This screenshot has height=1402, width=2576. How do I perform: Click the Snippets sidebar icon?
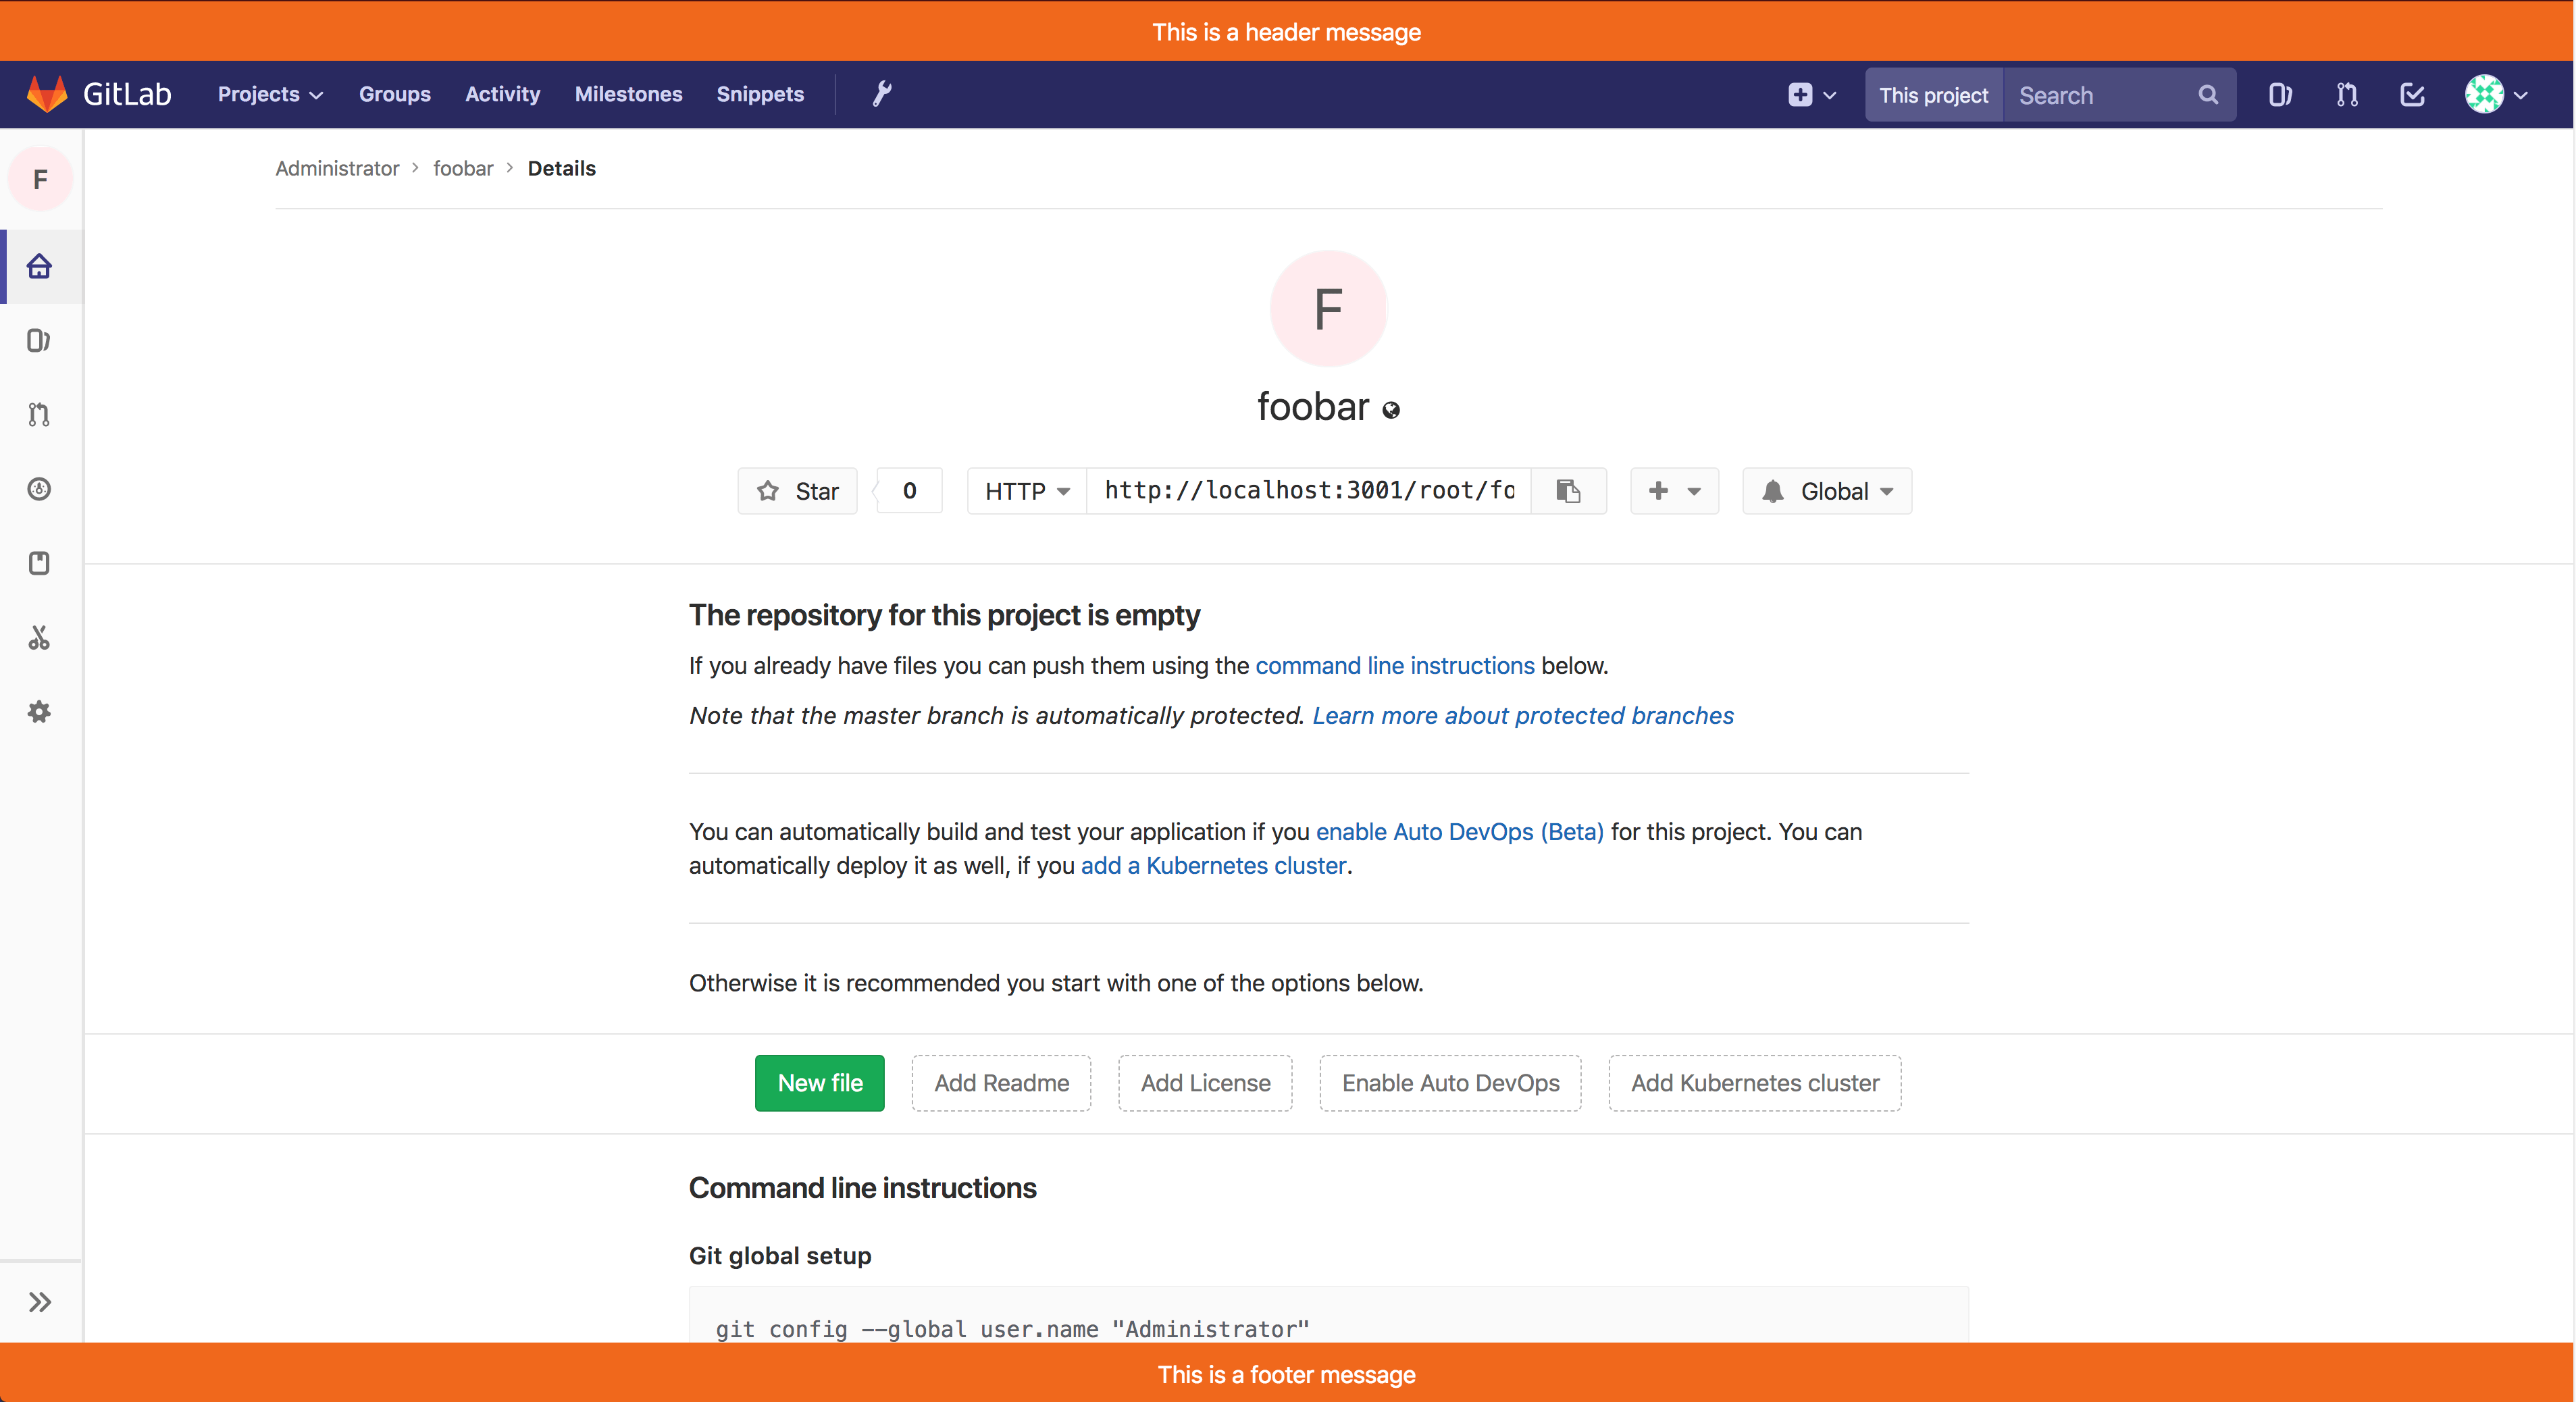(x=41, y=637)
